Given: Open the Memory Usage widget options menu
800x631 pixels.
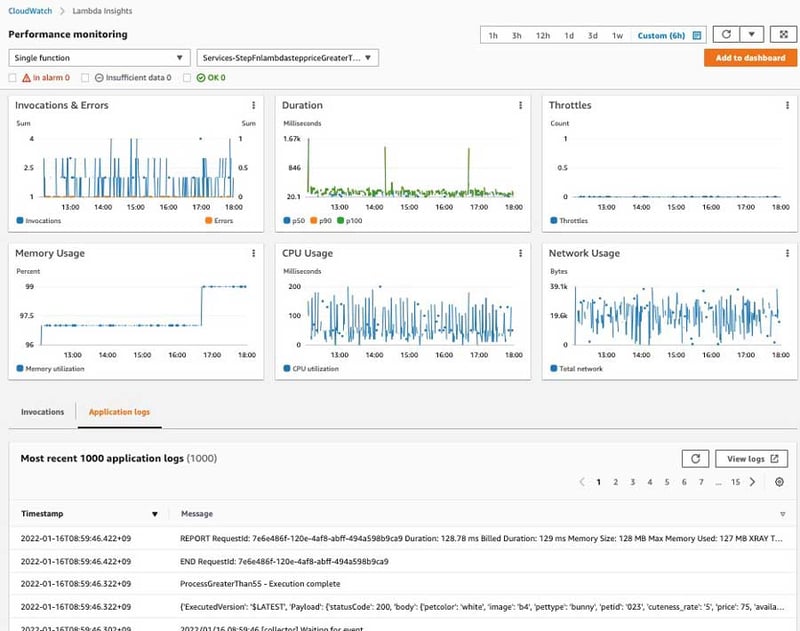Looking at the screenshot, I should [254, 253].
